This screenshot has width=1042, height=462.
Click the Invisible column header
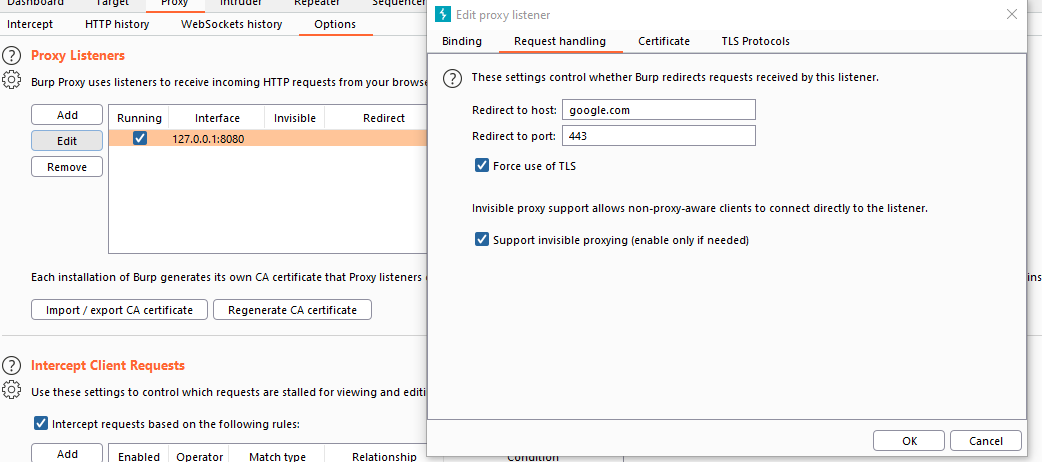click(x=294, y=118)
